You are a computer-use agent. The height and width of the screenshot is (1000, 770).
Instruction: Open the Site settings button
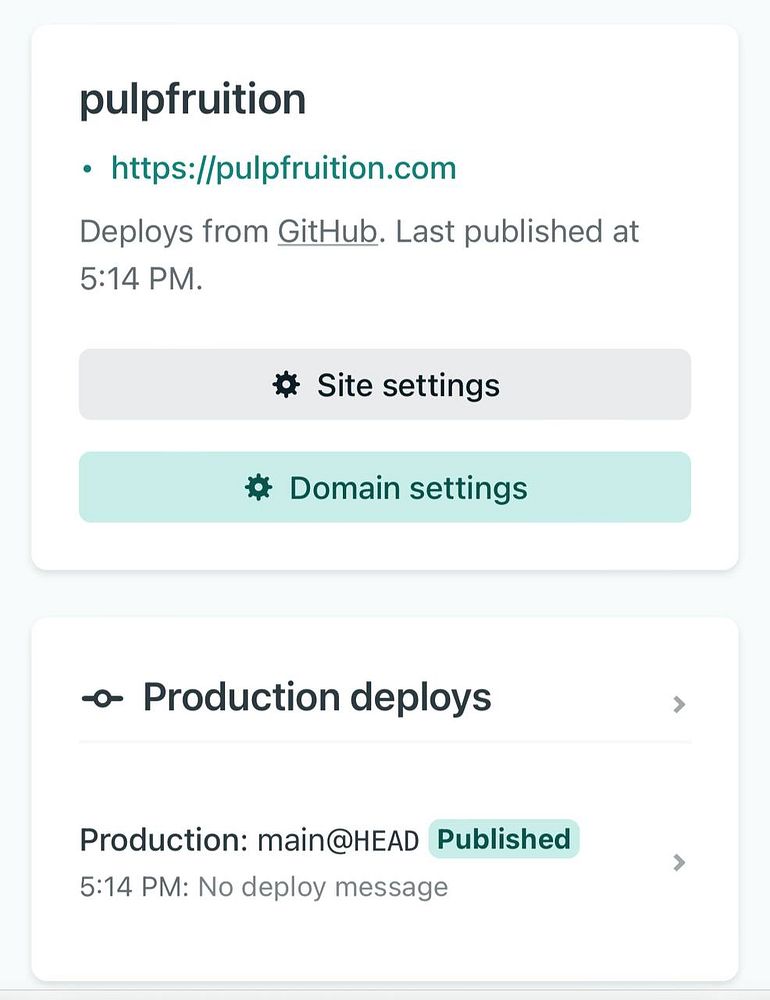pos(385,385)
